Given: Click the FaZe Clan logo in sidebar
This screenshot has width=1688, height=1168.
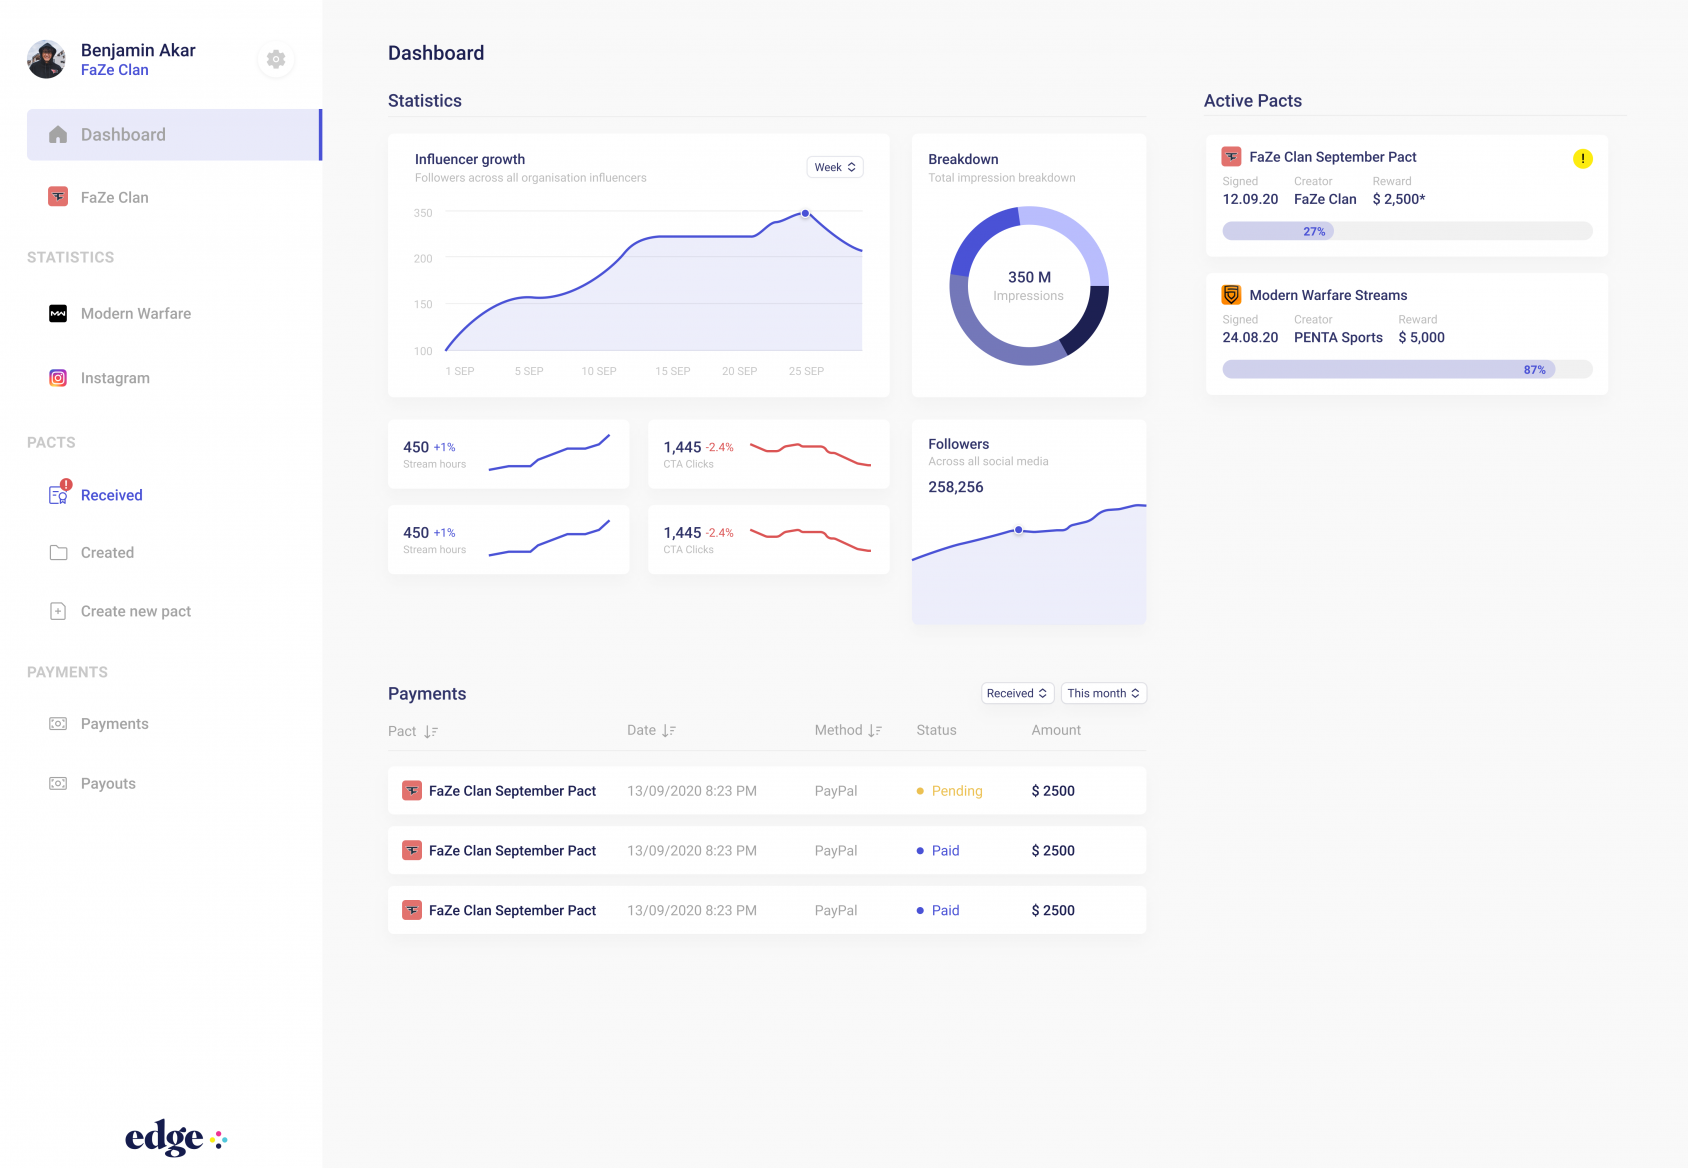Looking at the screenshot, I should point(57,197).
